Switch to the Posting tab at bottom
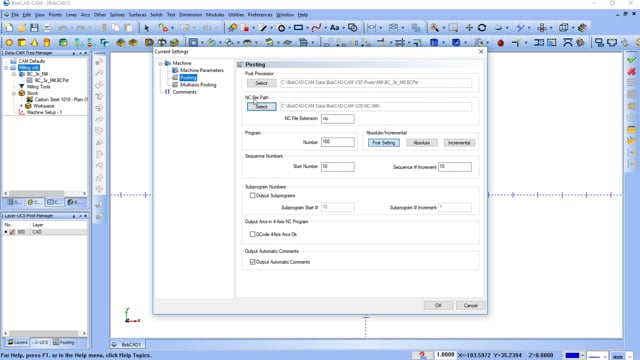 click(x=64, y=342)
